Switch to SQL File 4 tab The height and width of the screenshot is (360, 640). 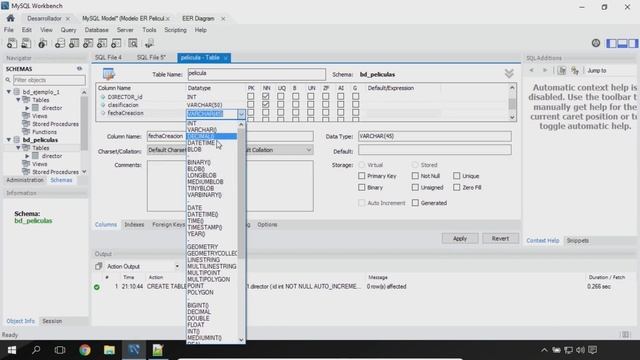(108, 58)
